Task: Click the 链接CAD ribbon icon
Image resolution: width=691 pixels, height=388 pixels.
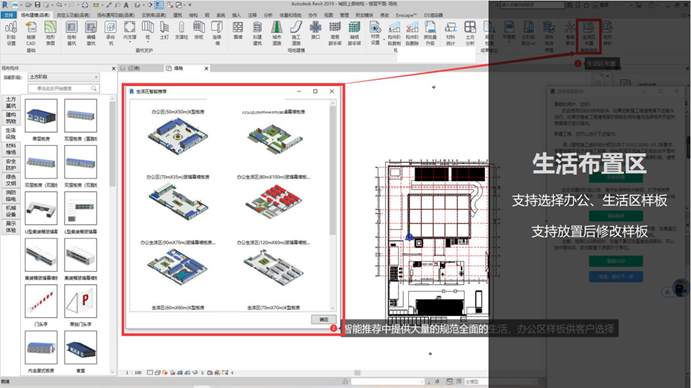Action: tap(30, 34)
